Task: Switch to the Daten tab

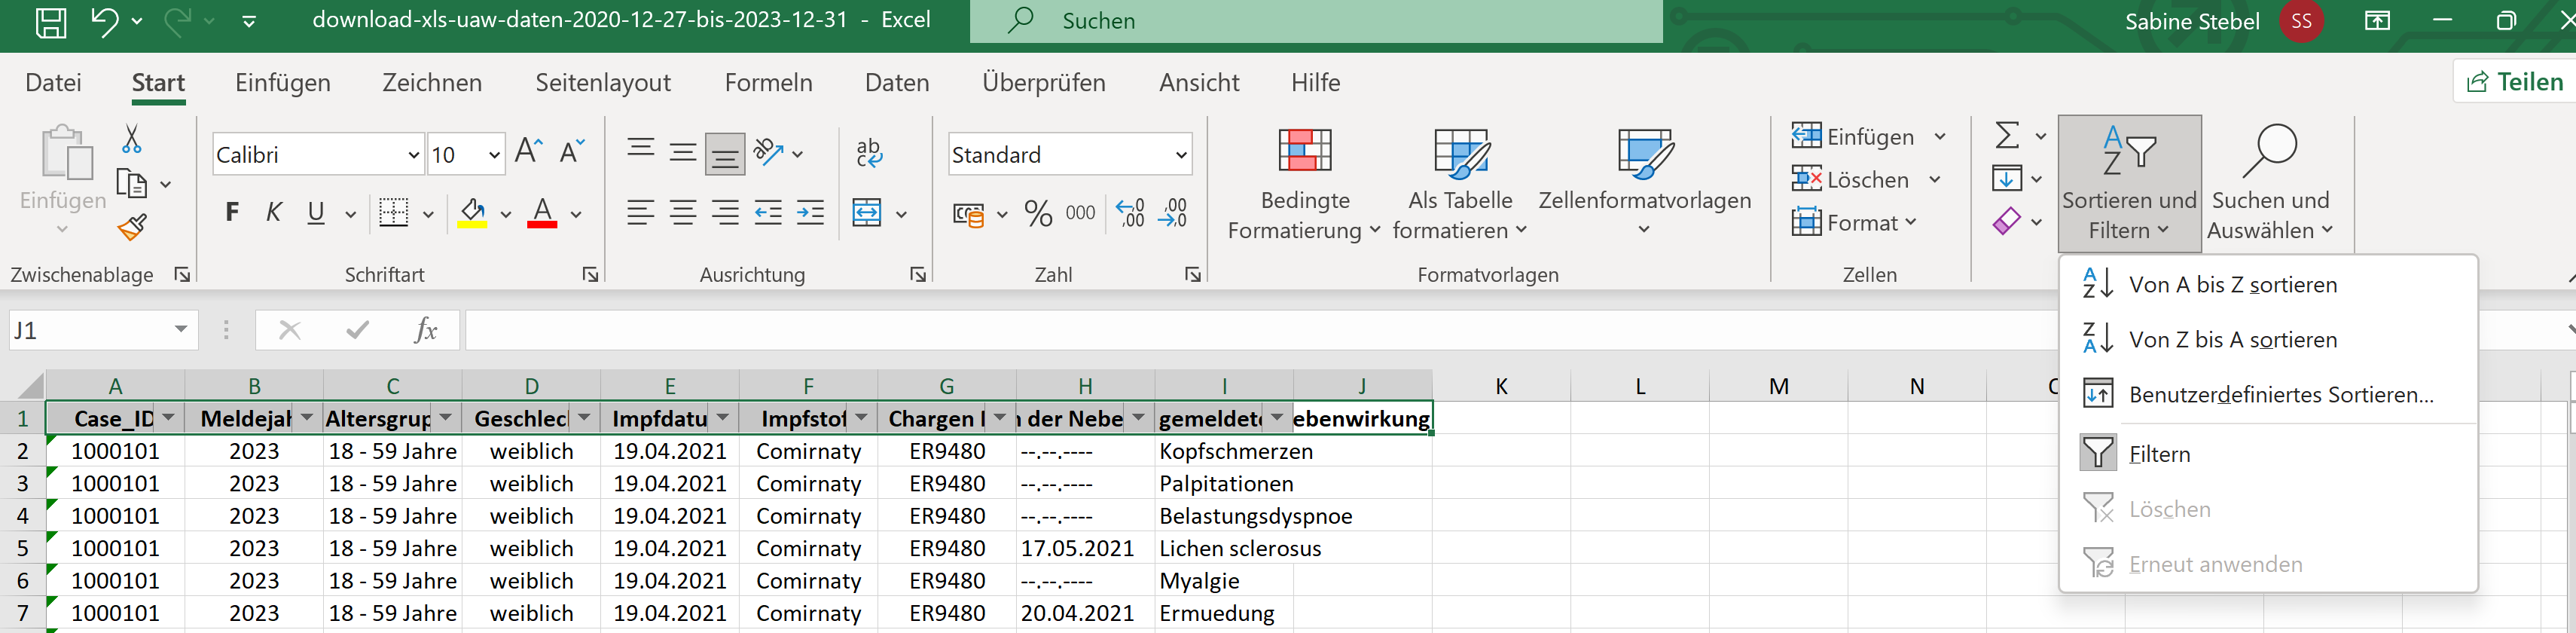Action: tap(897, 82)
